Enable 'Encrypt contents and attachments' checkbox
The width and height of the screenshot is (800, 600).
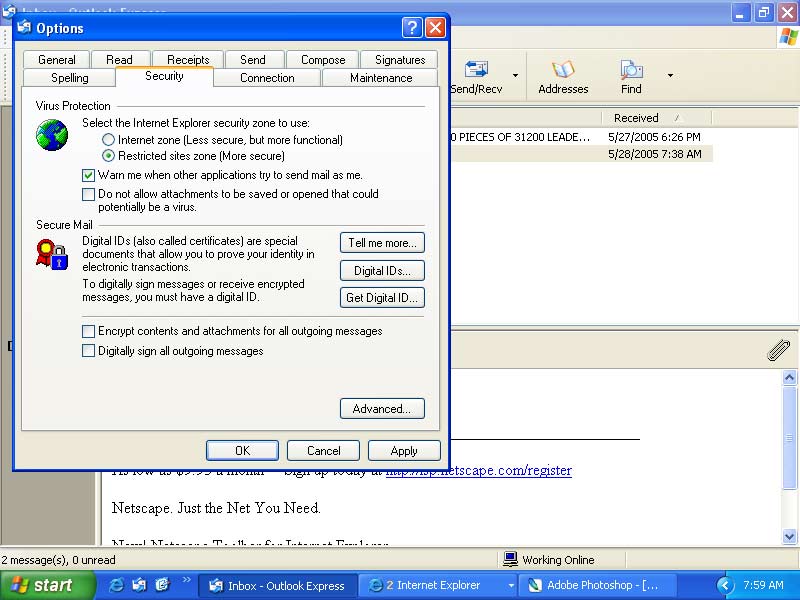(88, 331)
